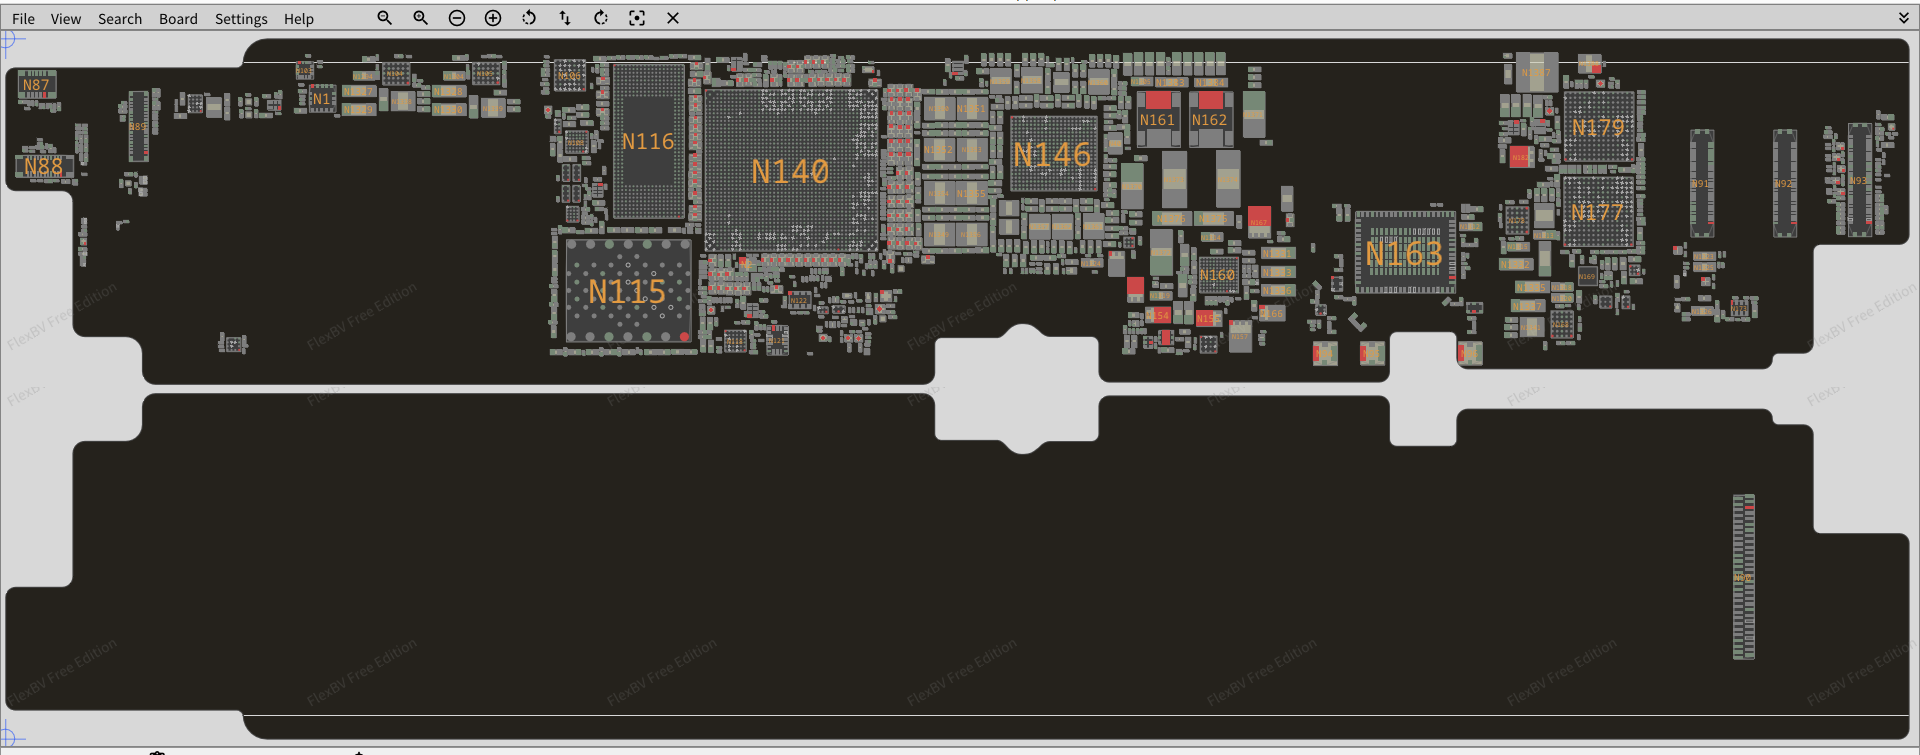
Task: Open the File menu
Action: click(23, 19)
